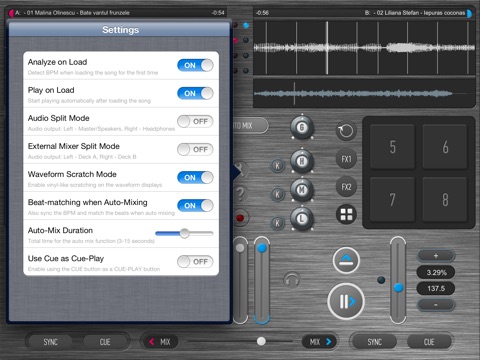The height and width of the screenshot is (360, 480).
Task: Click deck B main waveform display
Action: (364, 48)
